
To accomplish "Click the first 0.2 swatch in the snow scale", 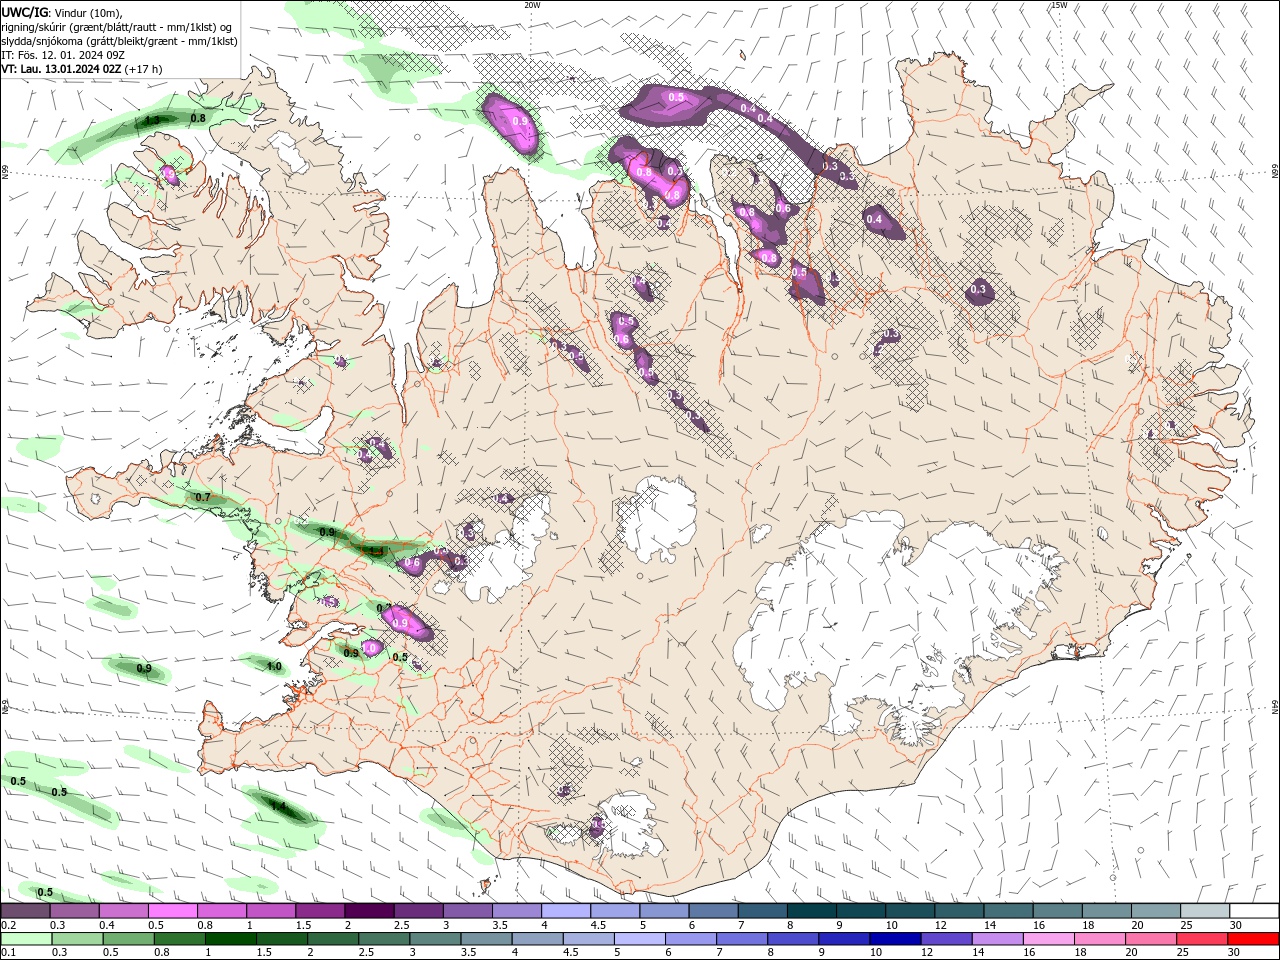I will click(24, 911).
